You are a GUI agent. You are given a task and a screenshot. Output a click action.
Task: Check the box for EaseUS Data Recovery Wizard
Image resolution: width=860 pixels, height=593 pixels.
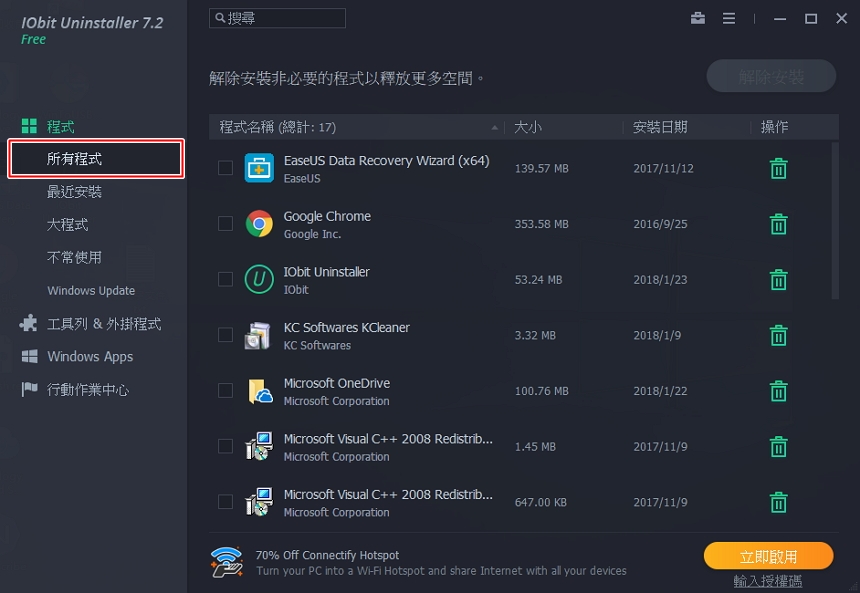point(225,168)
